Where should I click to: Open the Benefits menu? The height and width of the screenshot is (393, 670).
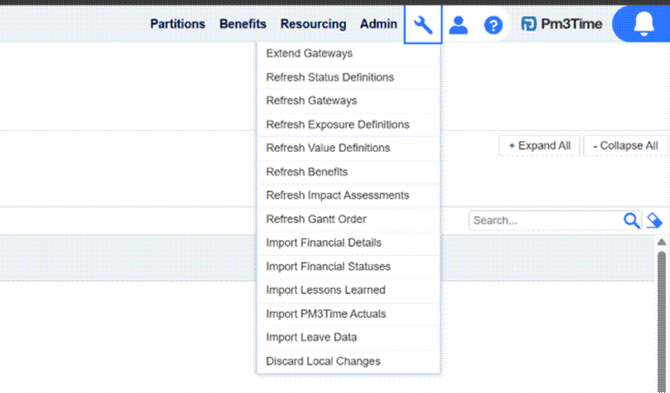243,24
